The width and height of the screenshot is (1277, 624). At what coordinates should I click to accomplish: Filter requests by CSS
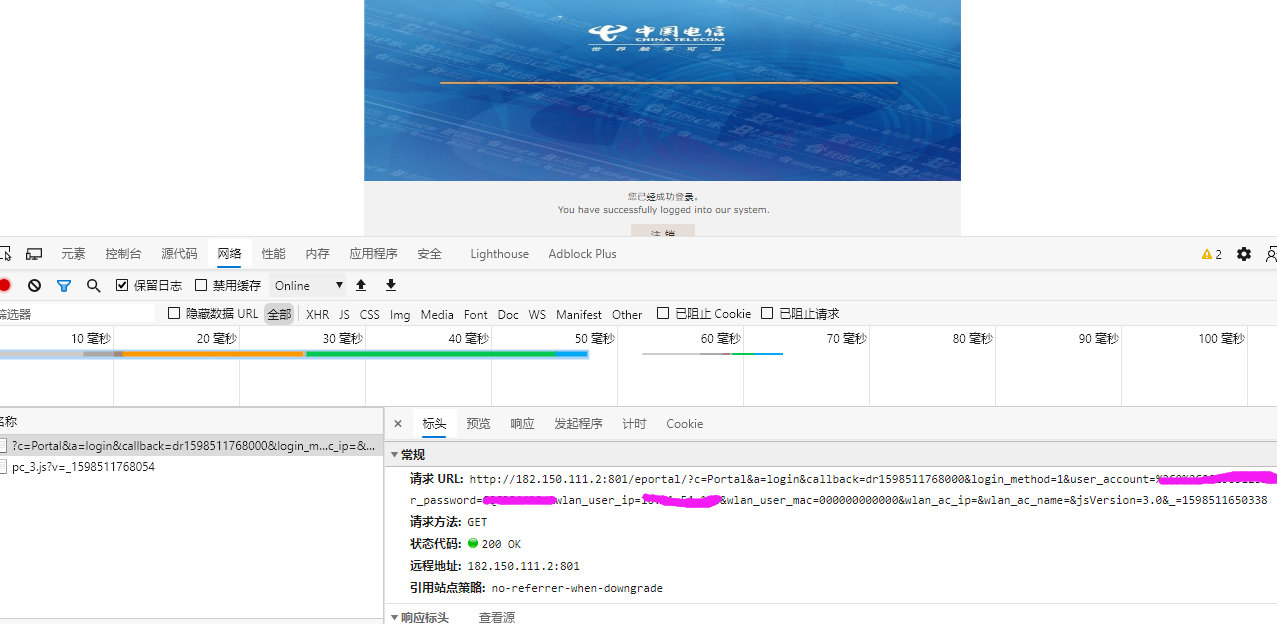pos(370,314)
